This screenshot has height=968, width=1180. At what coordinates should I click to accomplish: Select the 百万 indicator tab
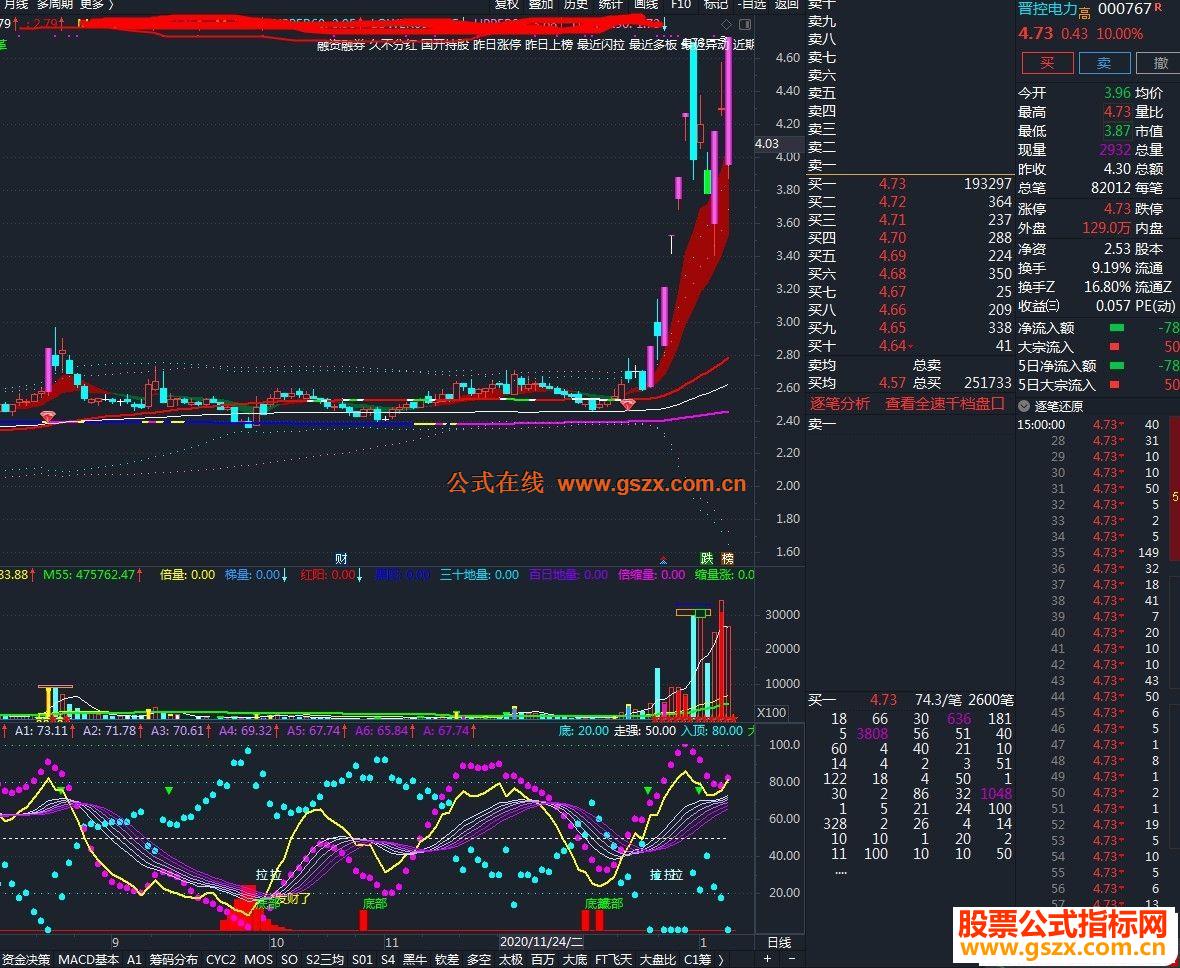543,960
